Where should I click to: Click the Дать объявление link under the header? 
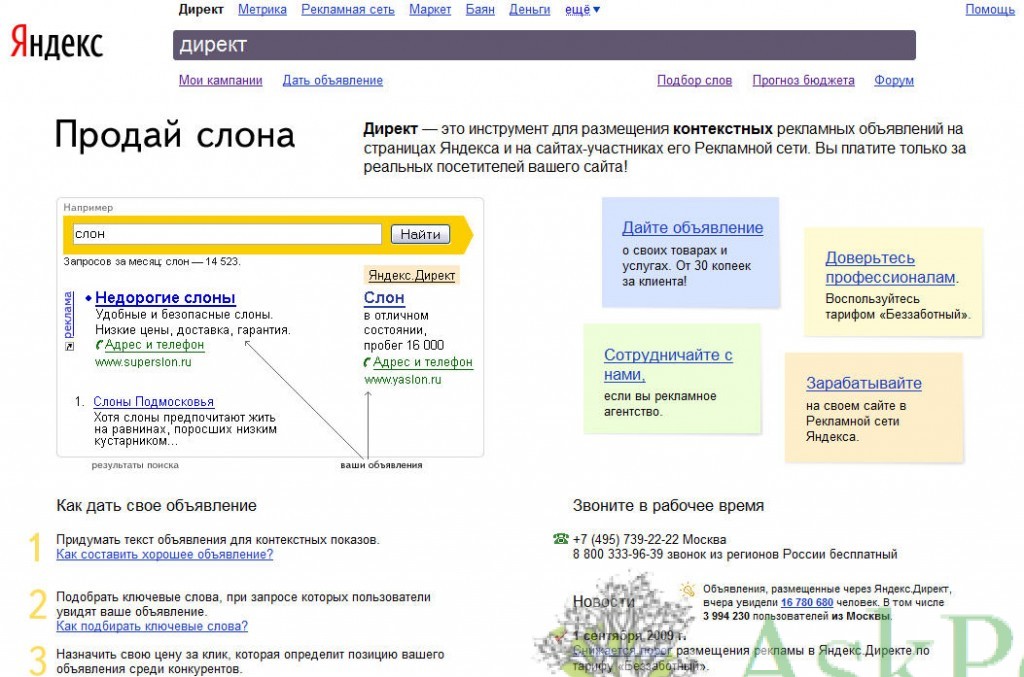(x=333, y=80)
